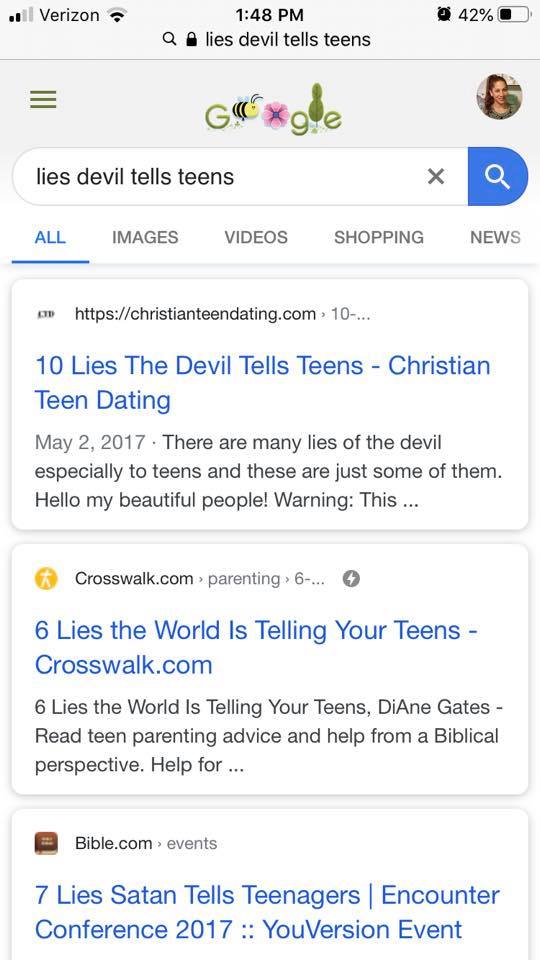Screen dimensions: 540x960
Task: Switch to the Images tab
Action: (145, 238)
